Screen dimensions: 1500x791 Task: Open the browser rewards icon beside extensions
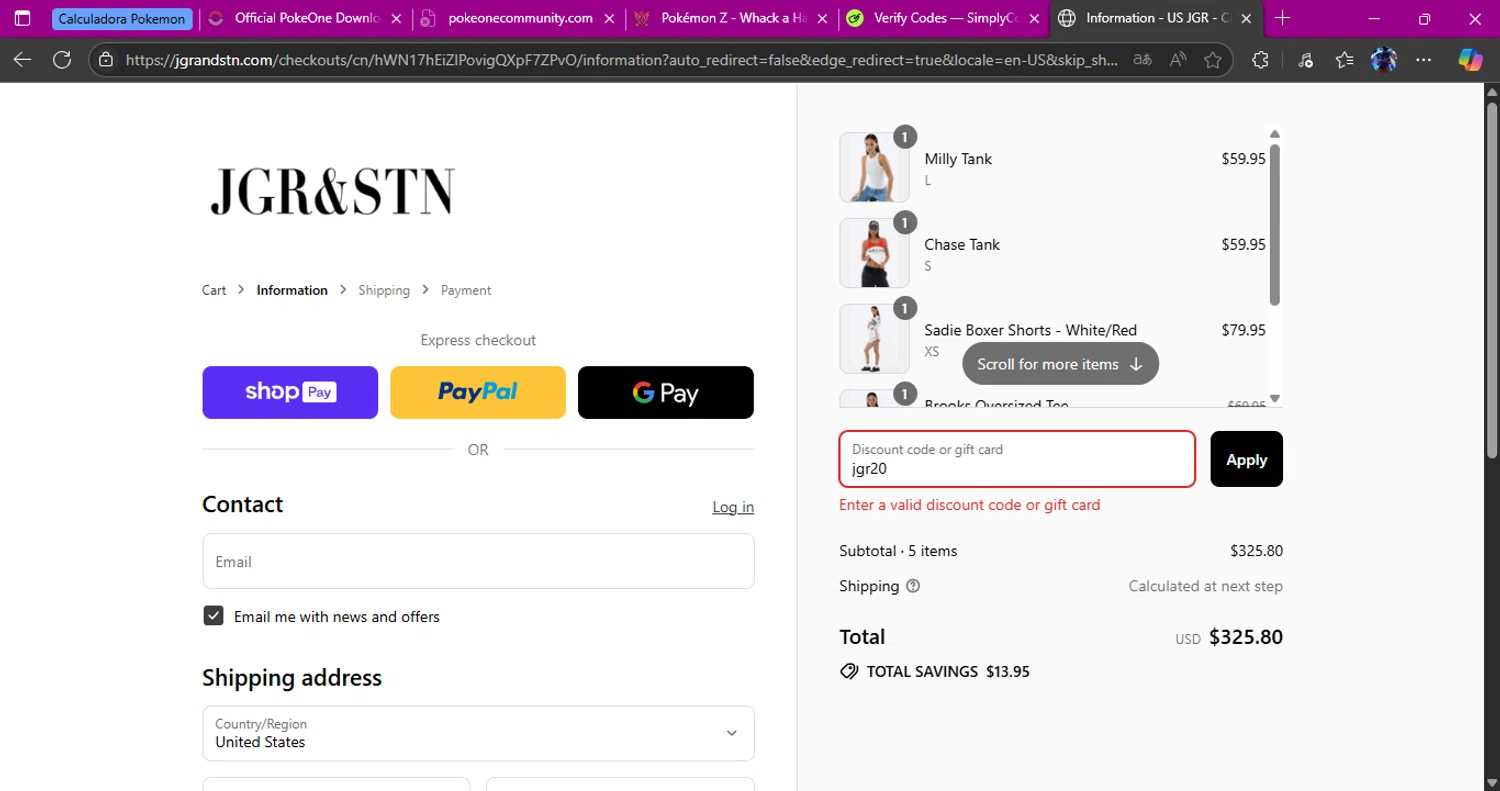(1305, 60)
